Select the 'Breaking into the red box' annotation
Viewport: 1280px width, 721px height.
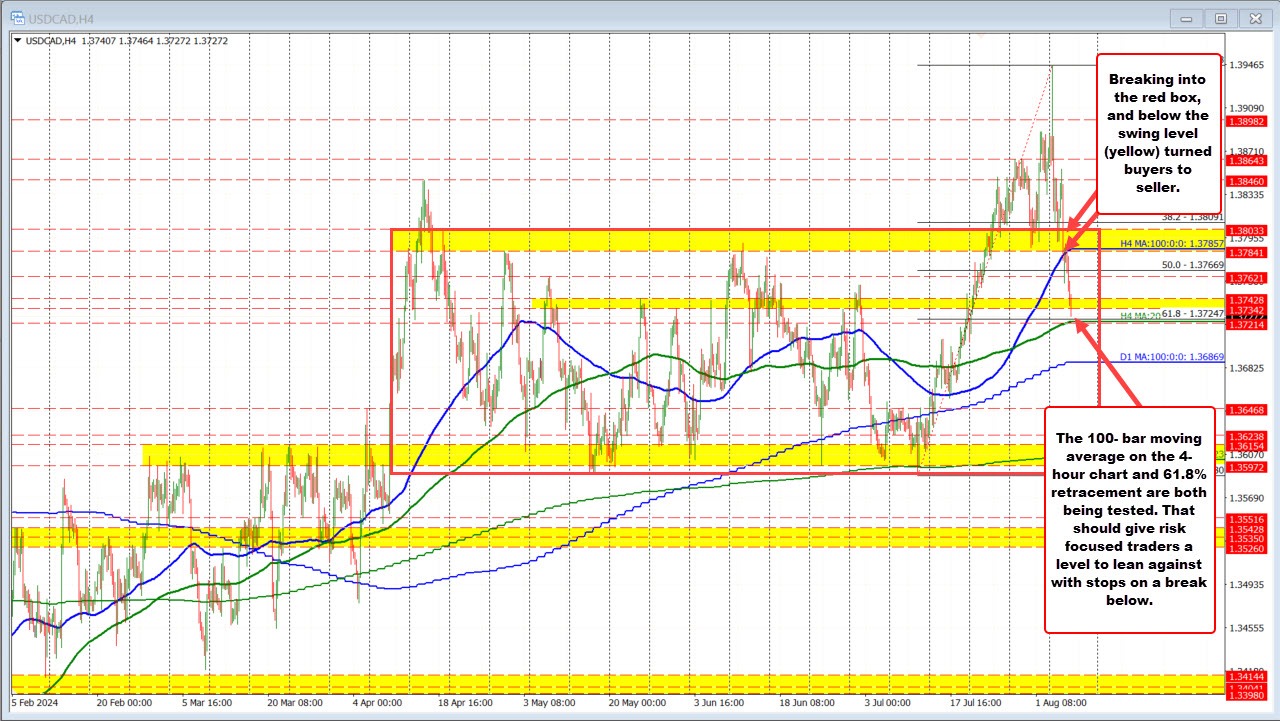pos(1159,133)
